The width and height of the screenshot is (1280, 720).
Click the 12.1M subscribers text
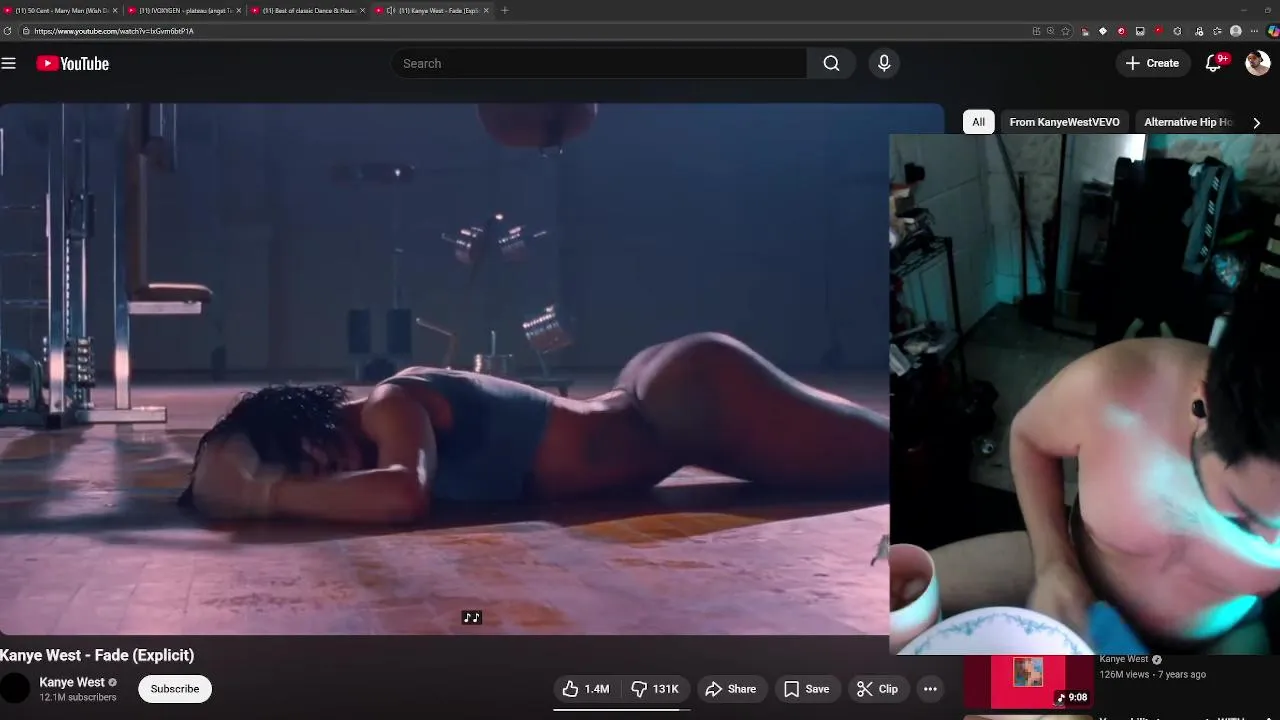(78, 697)
